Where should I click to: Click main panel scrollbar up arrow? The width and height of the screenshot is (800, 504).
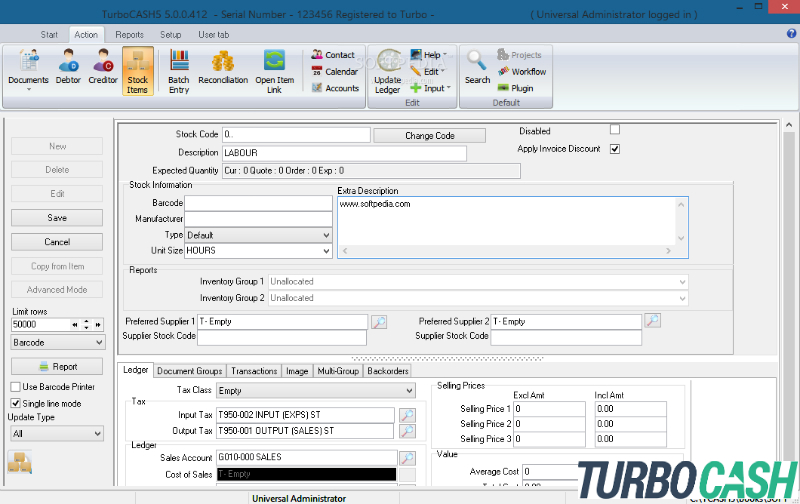tap(789, 125)
